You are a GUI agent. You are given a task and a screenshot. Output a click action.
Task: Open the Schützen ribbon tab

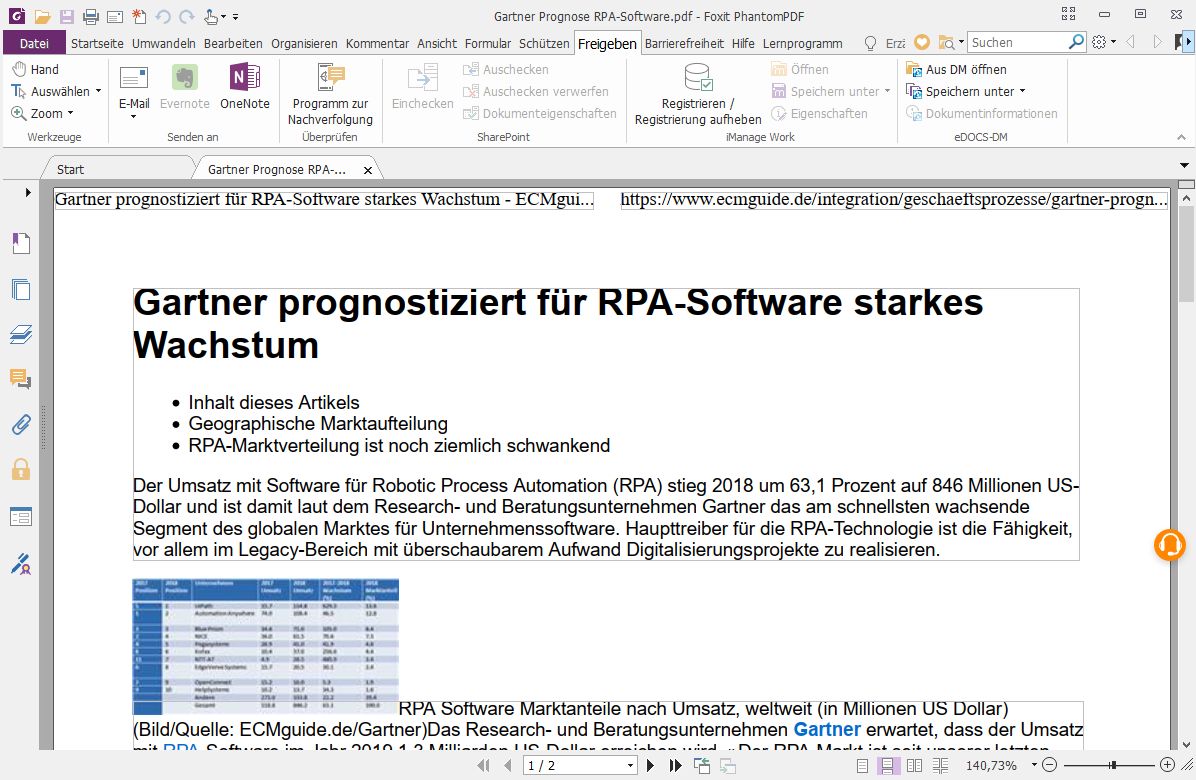(544, 43)
